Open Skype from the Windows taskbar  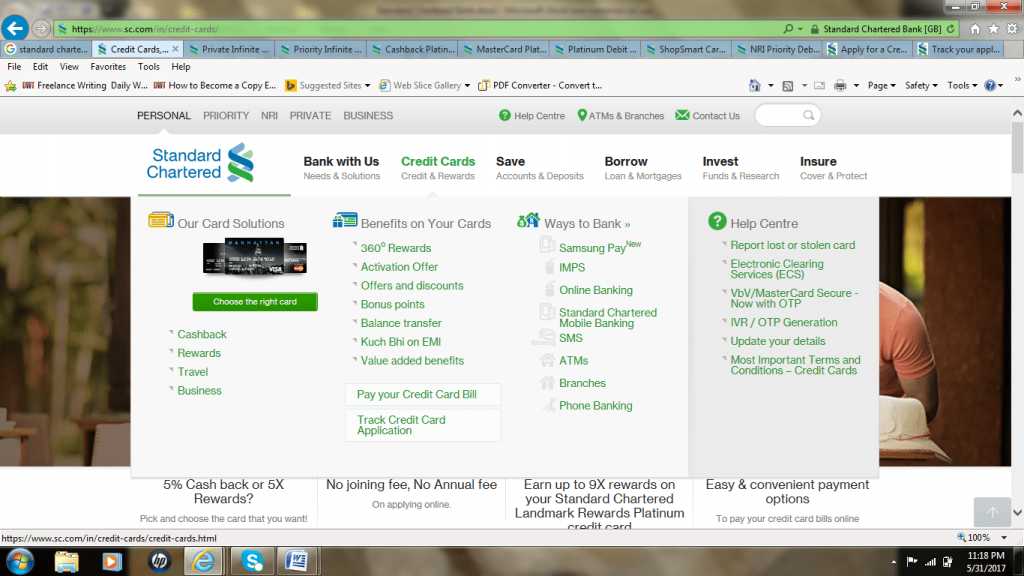coord(253,559)
